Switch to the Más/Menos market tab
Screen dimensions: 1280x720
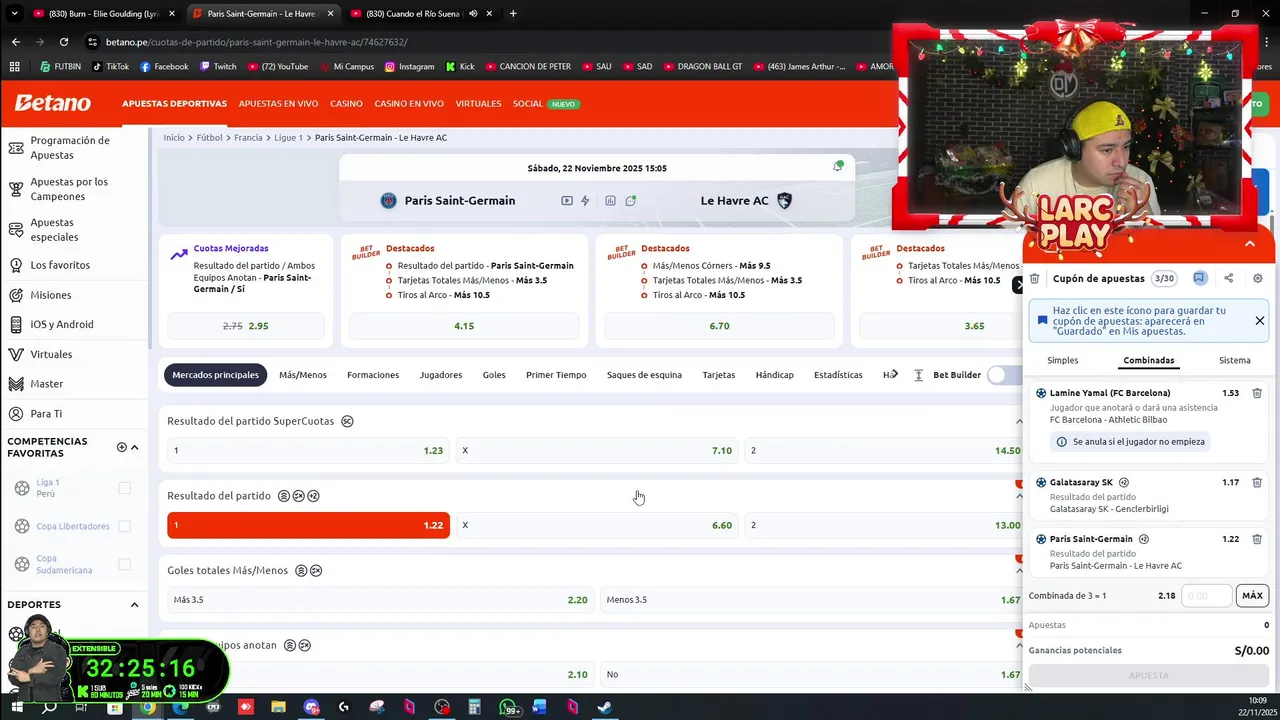[303, 375]
